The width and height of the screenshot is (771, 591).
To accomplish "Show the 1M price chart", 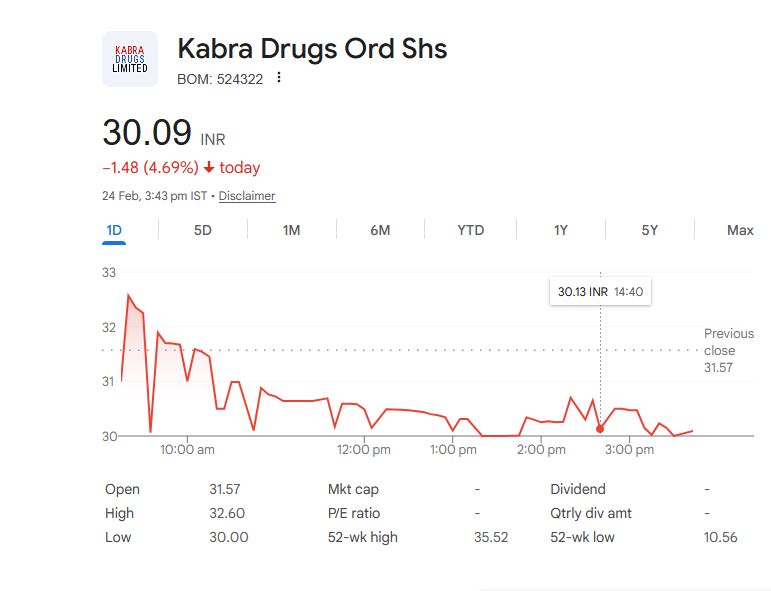I will (291, 230).
